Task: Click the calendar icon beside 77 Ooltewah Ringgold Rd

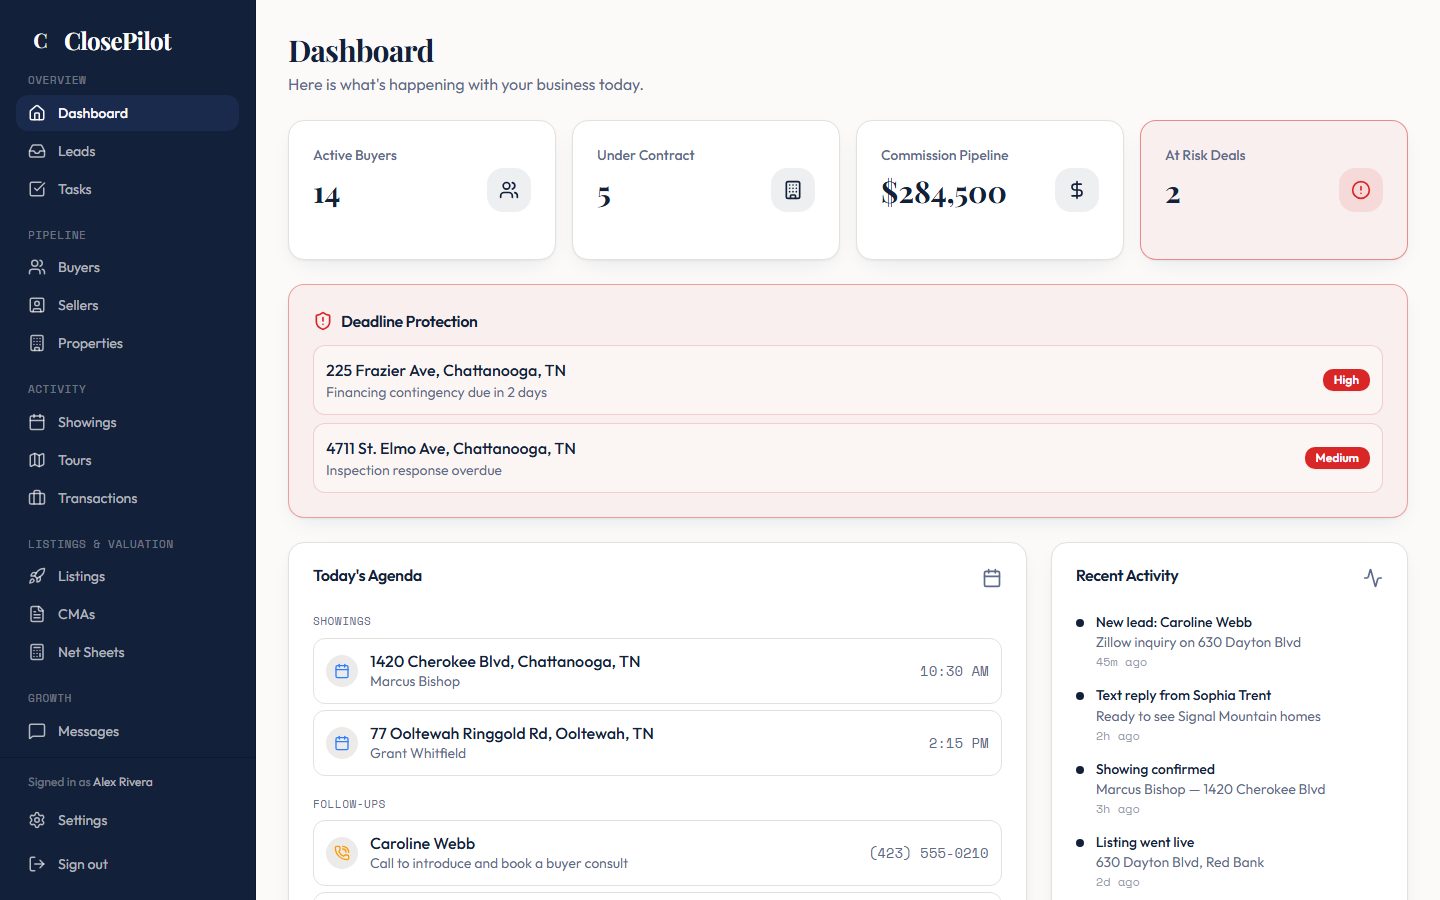Action: [342, 743]
